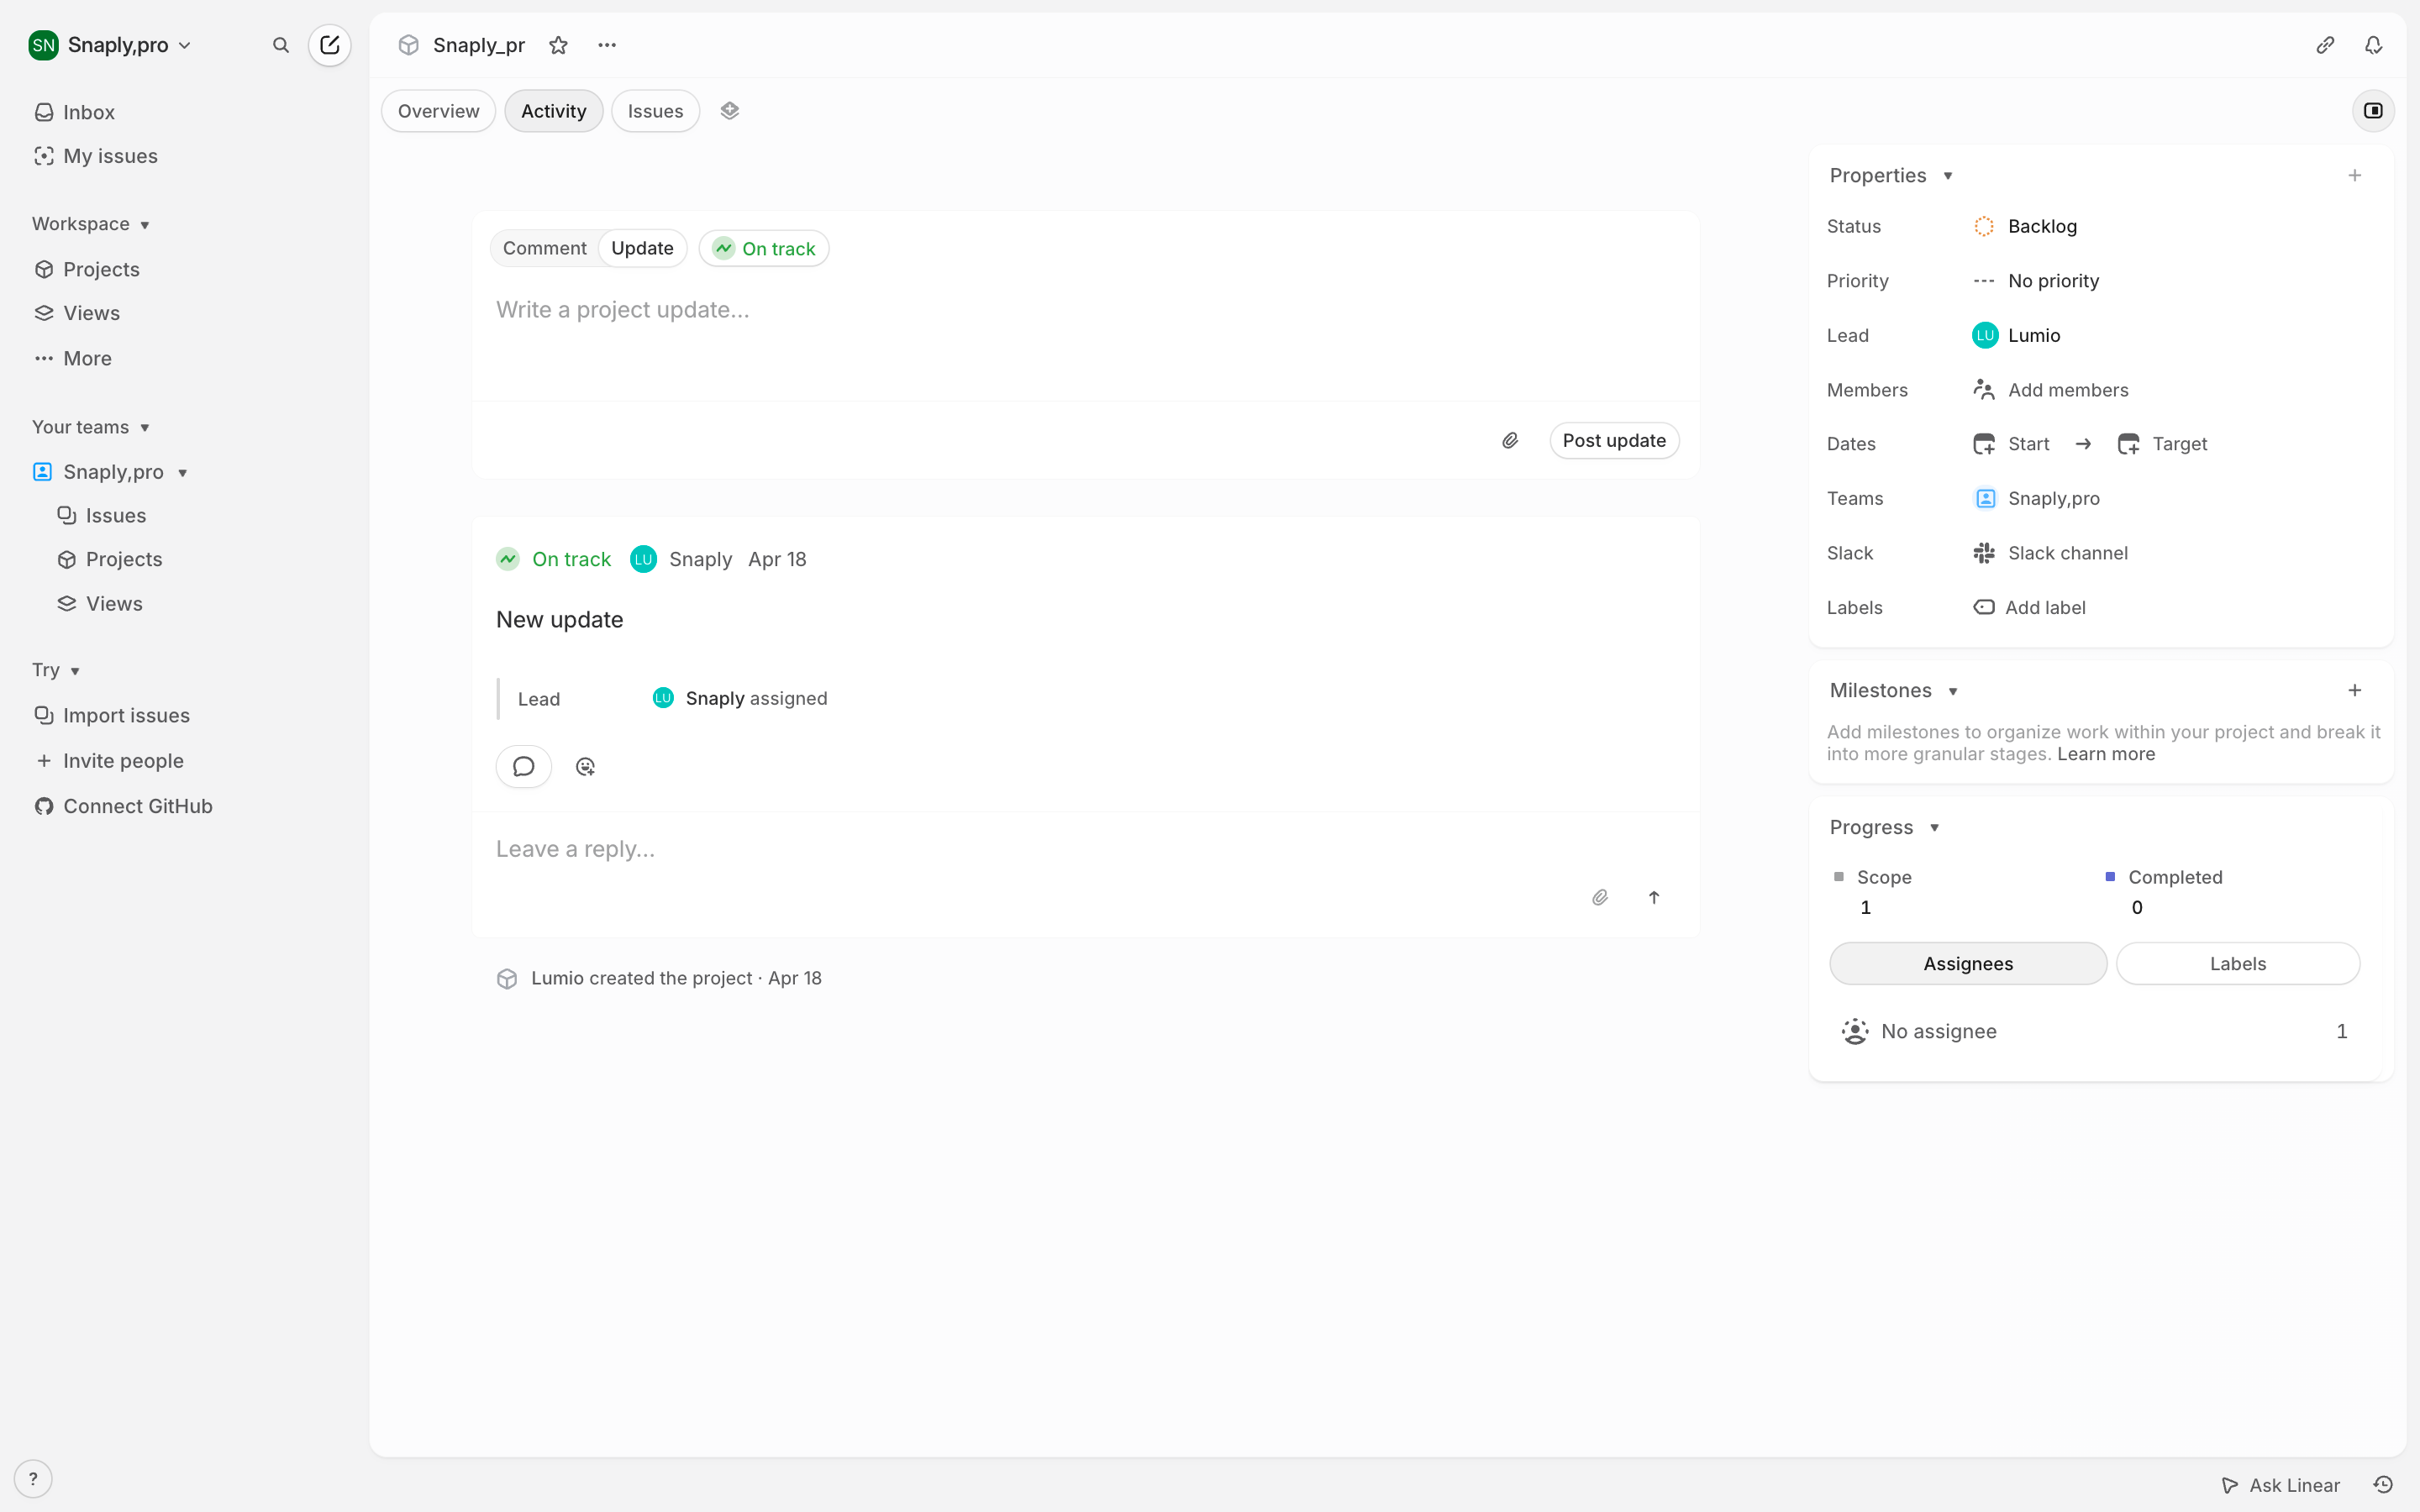2420x1512 pixels.
Task: Open Backlog status dropdown
Action: (x=2025, y=227)
